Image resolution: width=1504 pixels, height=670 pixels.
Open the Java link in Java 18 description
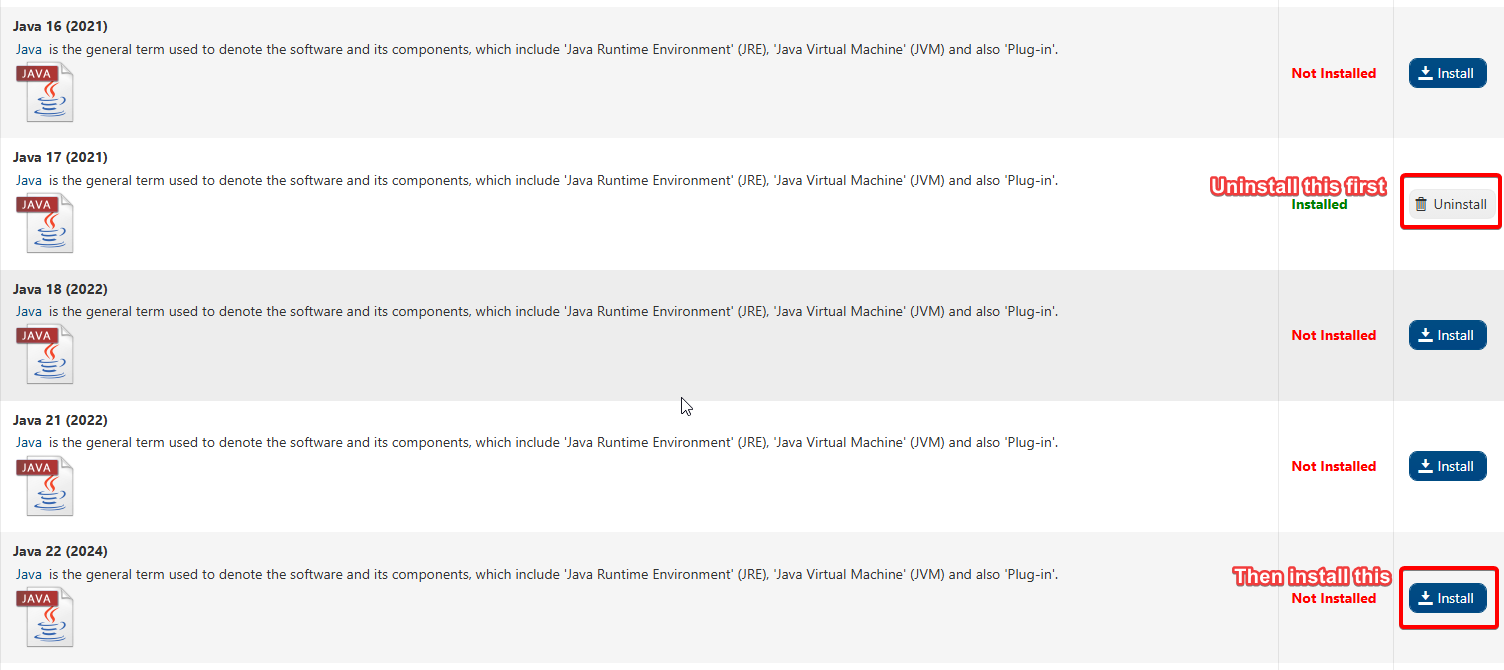(x=29, y=312)
